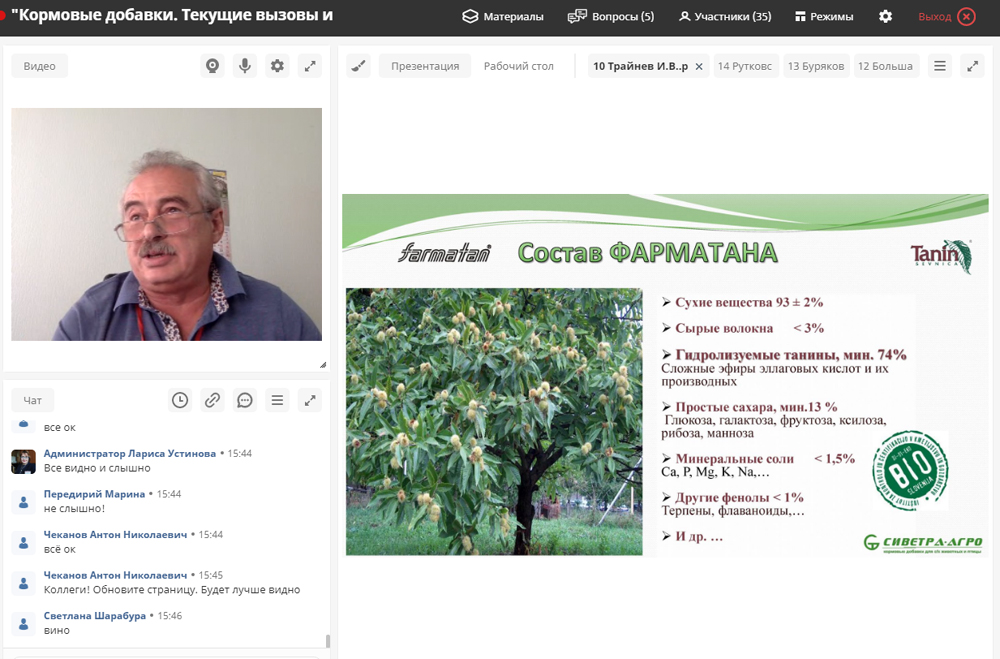Image resolution: width=1000 pixels, height=659 pixels.
Task: Click the name Светлана Шарабура in chat
Action: (x=94, y=616)
